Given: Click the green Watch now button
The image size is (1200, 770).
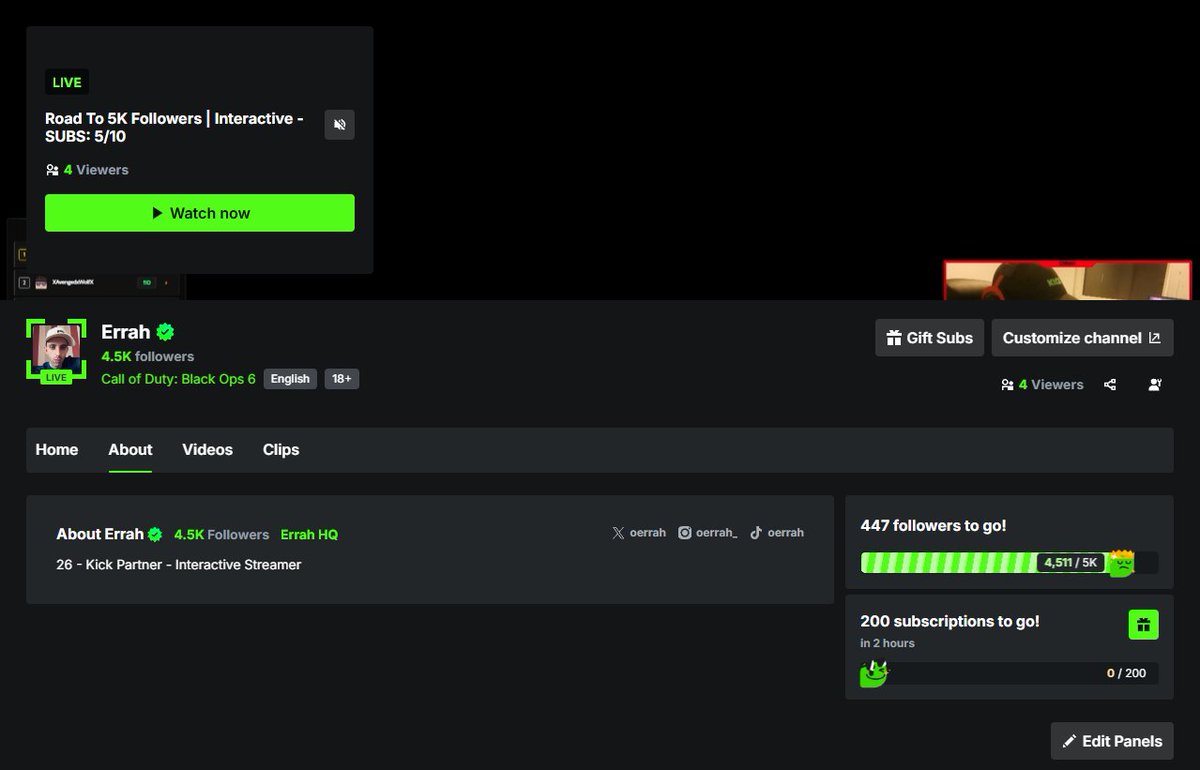Looking at the screenshot, I should 200,213.
